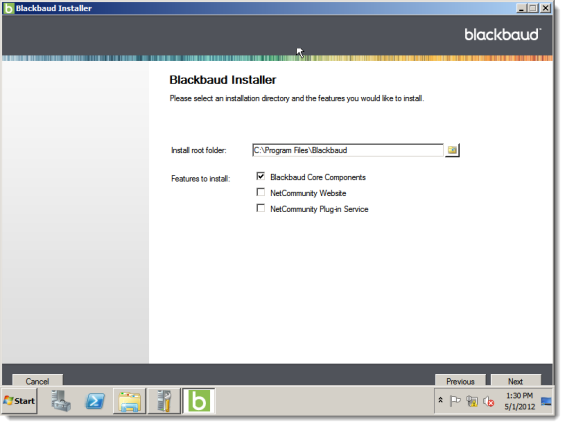Click the muted speaker volume tray icon
Screen dimensions: 565x426
tap(489, 401)
